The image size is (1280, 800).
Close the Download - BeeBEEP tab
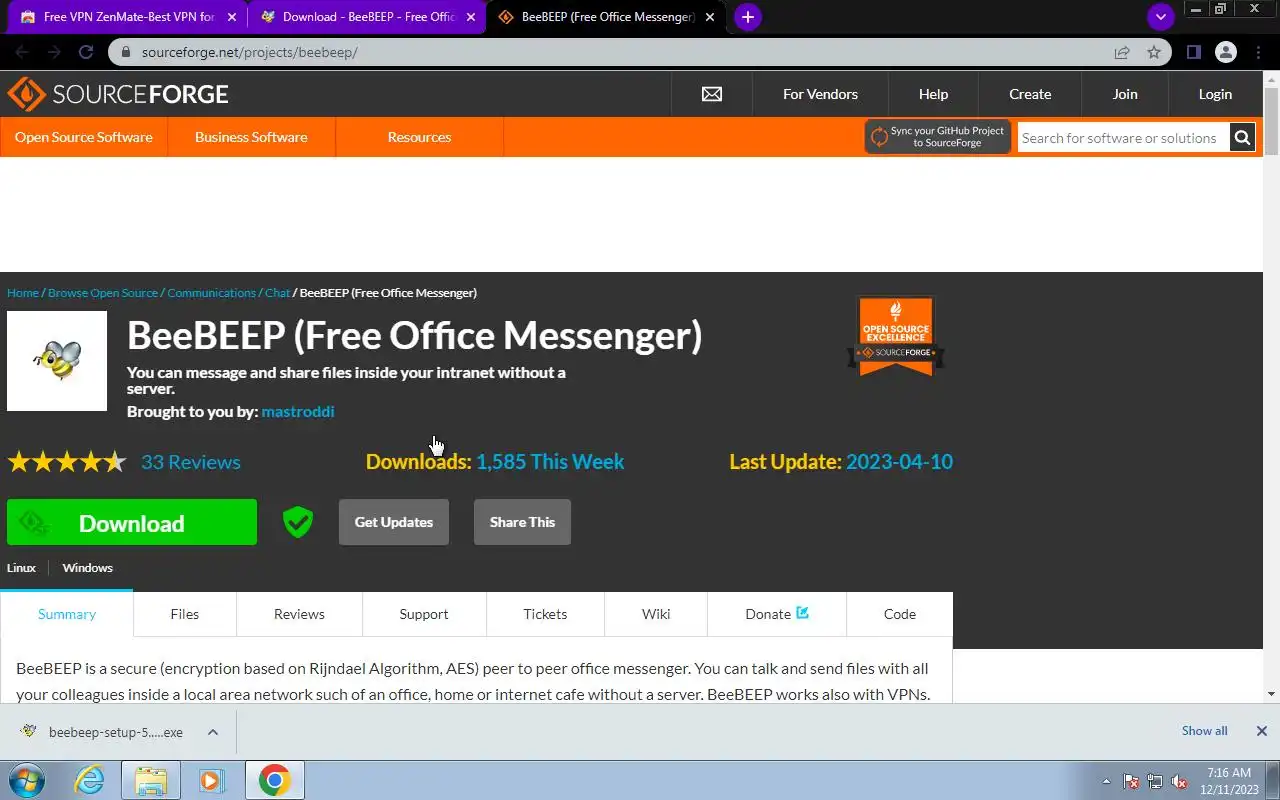471,17
